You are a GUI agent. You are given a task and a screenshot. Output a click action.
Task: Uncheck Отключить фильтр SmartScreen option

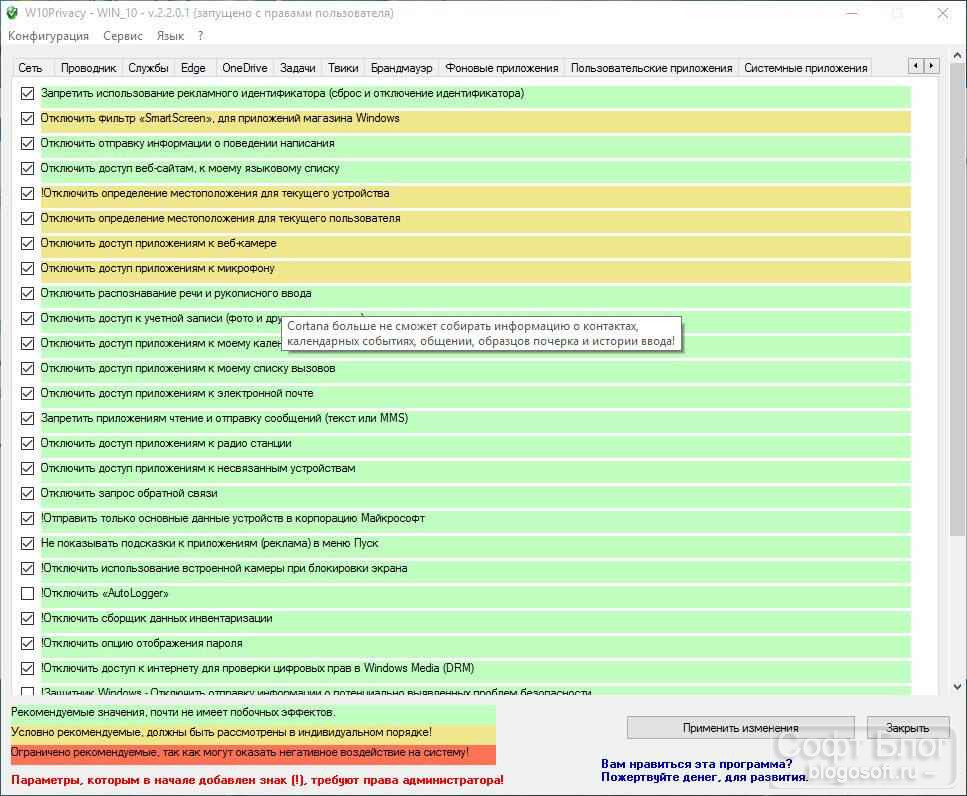(x=27, y=118)
